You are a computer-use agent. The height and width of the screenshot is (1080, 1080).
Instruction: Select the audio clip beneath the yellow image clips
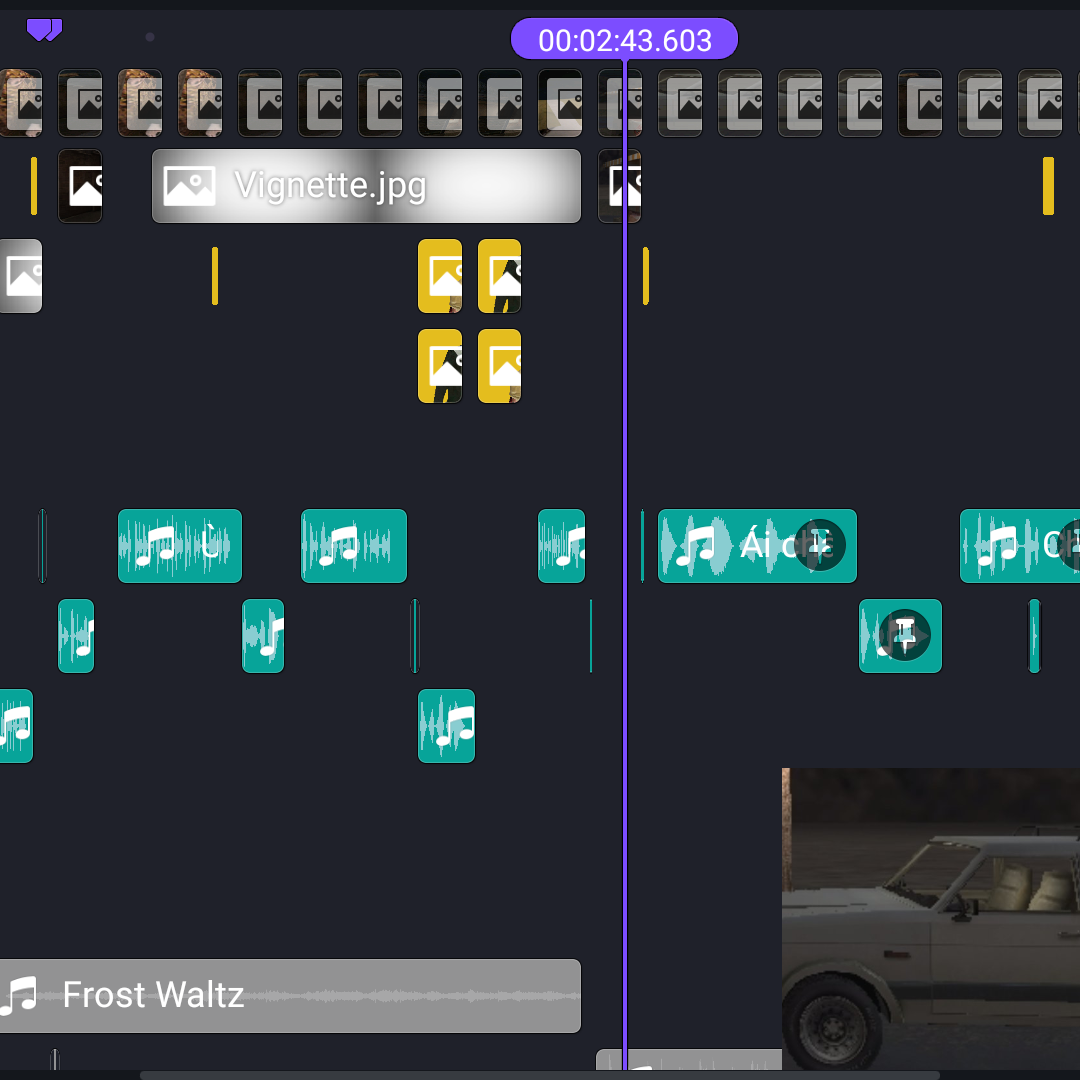(x=446, y=726)
